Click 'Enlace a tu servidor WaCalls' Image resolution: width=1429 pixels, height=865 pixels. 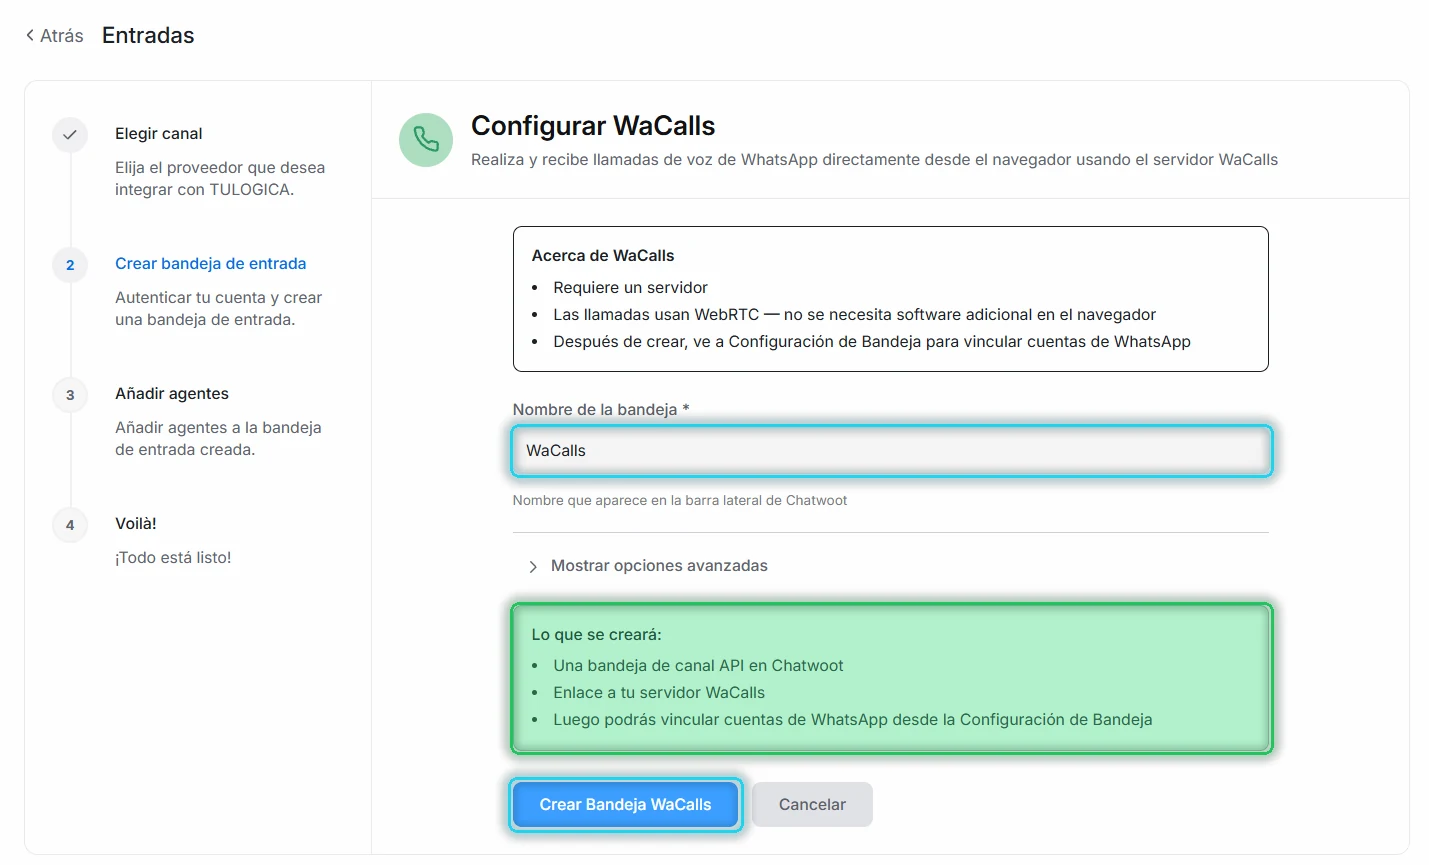coord(659,693)
